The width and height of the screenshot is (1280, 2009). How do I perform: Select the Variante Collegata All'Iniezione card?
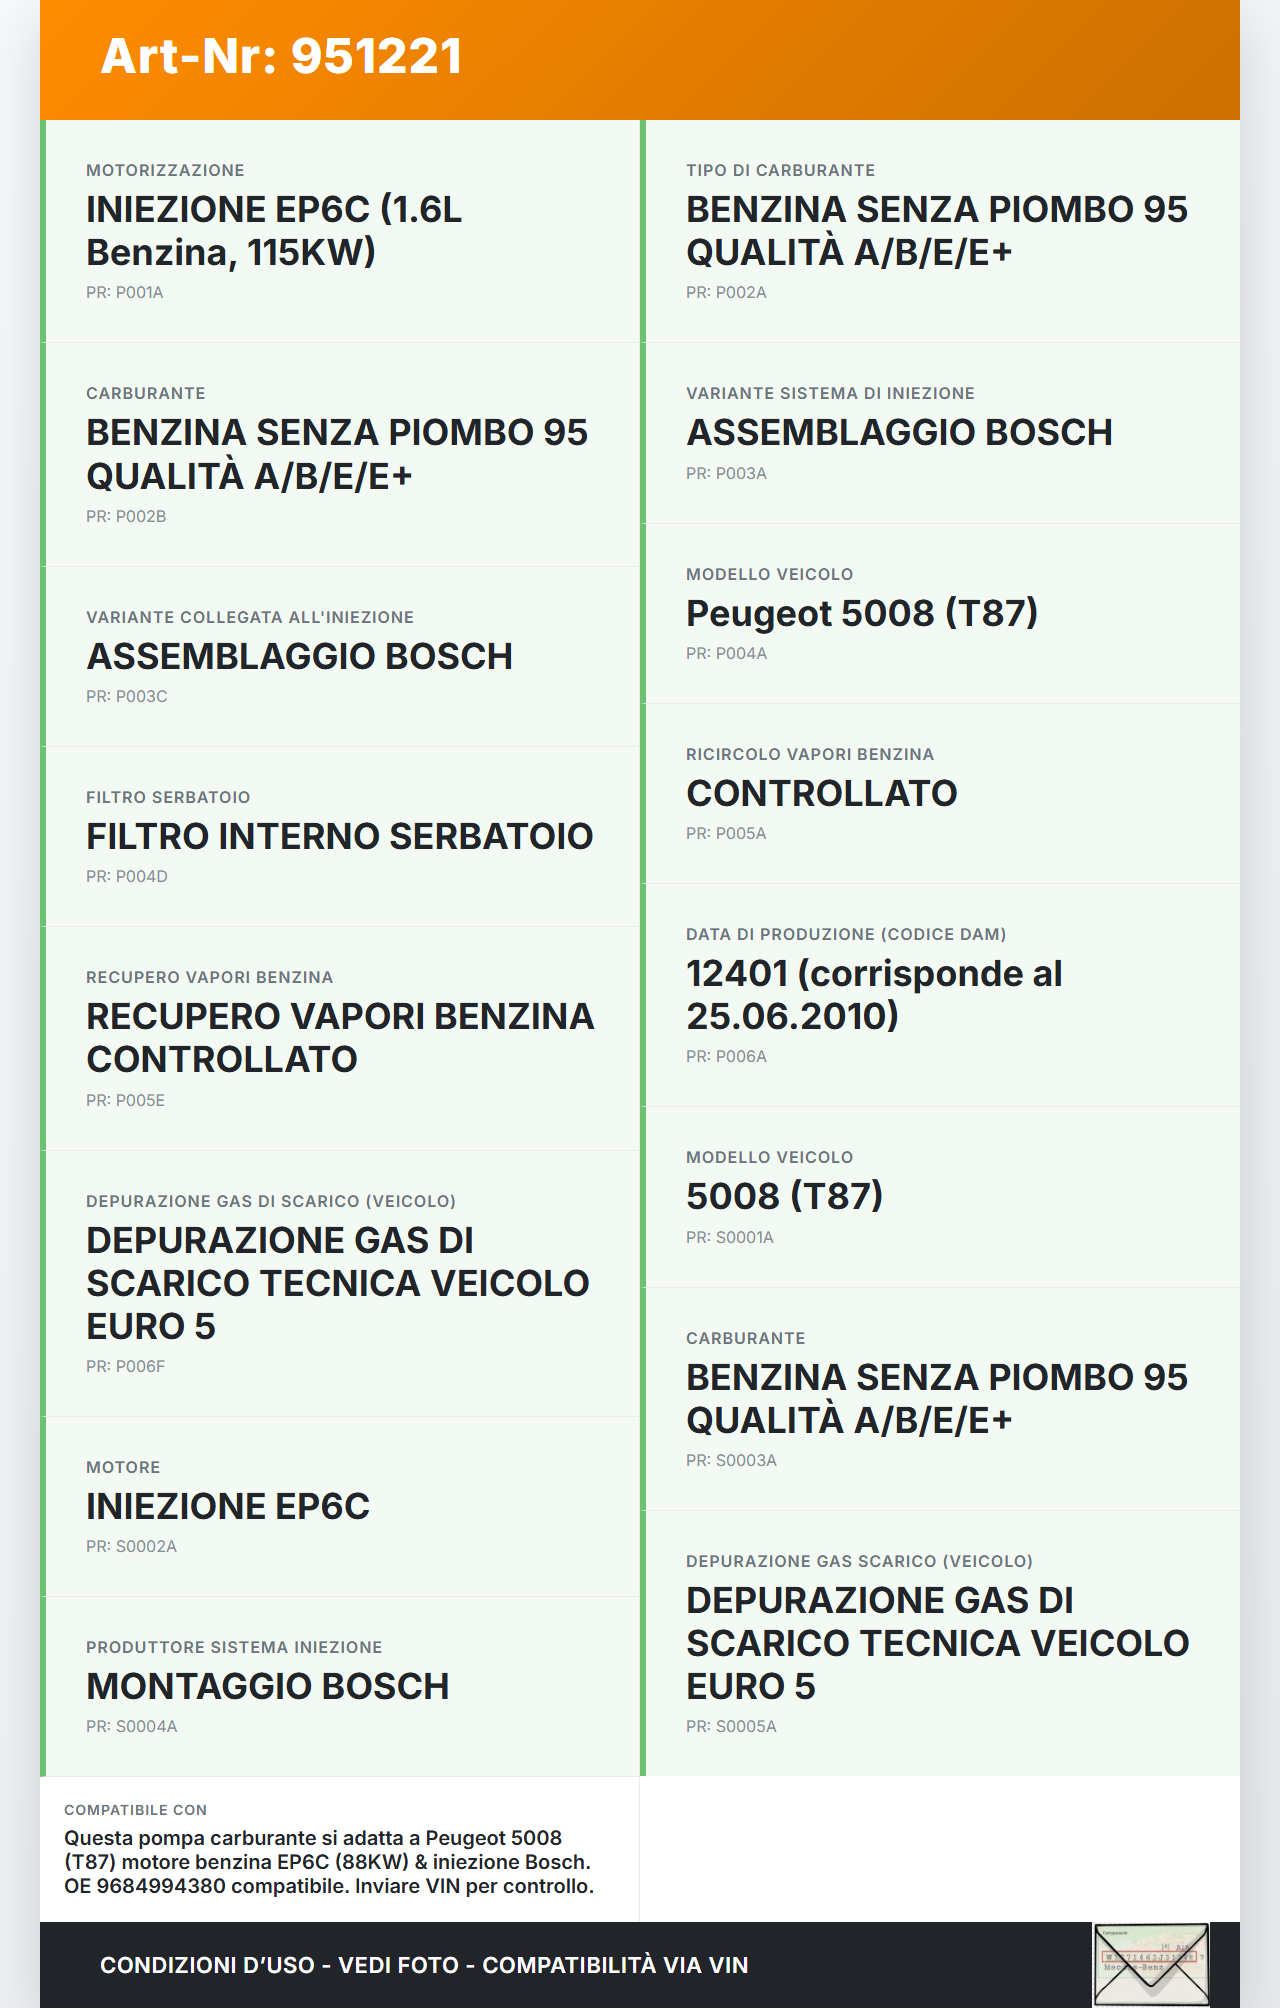(x=340, y=656)
